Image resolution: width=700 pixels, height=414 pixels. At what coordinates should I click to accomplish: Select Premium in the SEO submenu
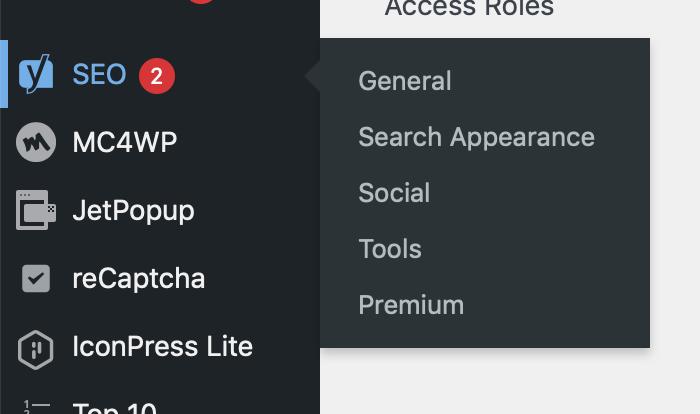coord(411,305)
